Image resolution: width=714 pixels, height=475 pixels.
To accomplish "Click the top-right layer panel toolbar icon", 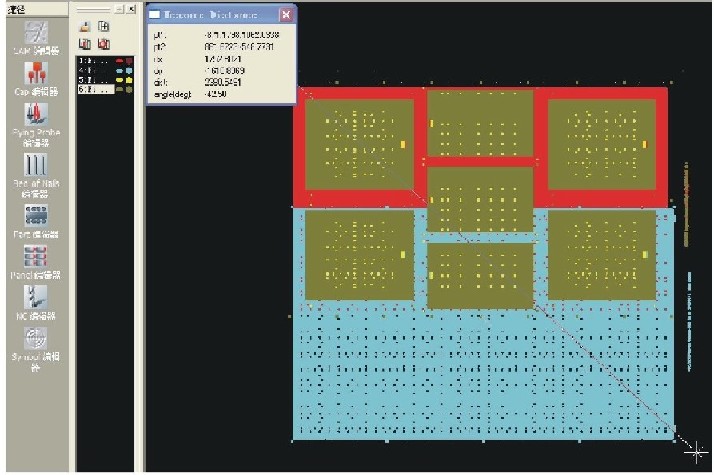I will point(103,27).
